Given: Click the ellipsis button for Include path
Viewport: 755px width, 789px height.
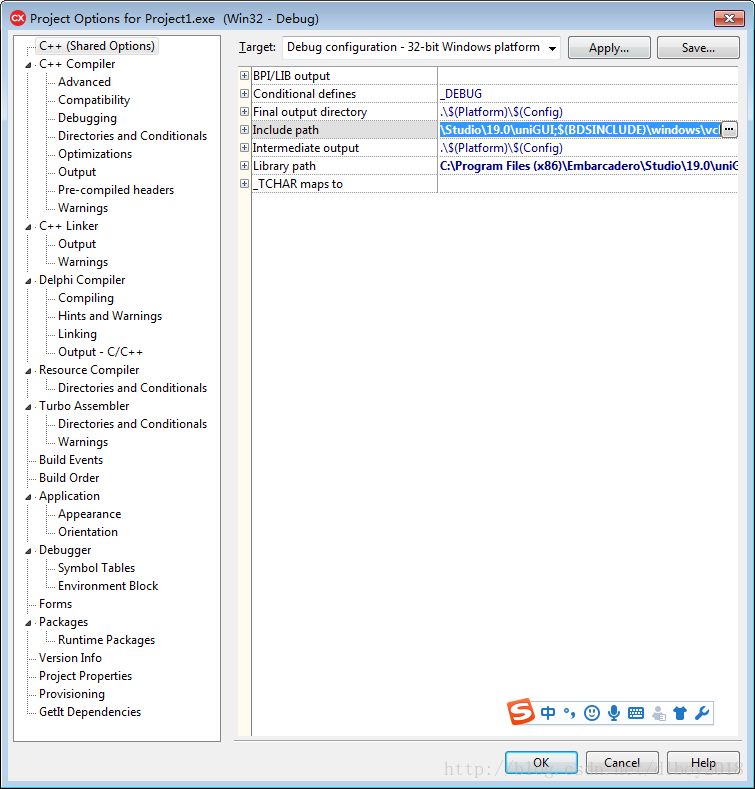Looking at the screenshot, I should pyautogui.click(x=729, y=130).
